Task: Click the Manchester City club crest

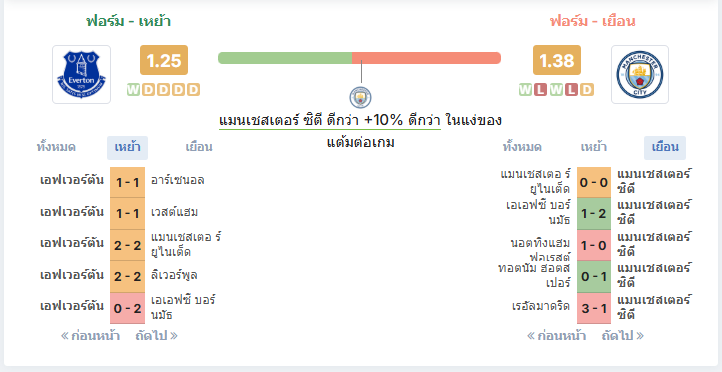Action: pos(640,74)
